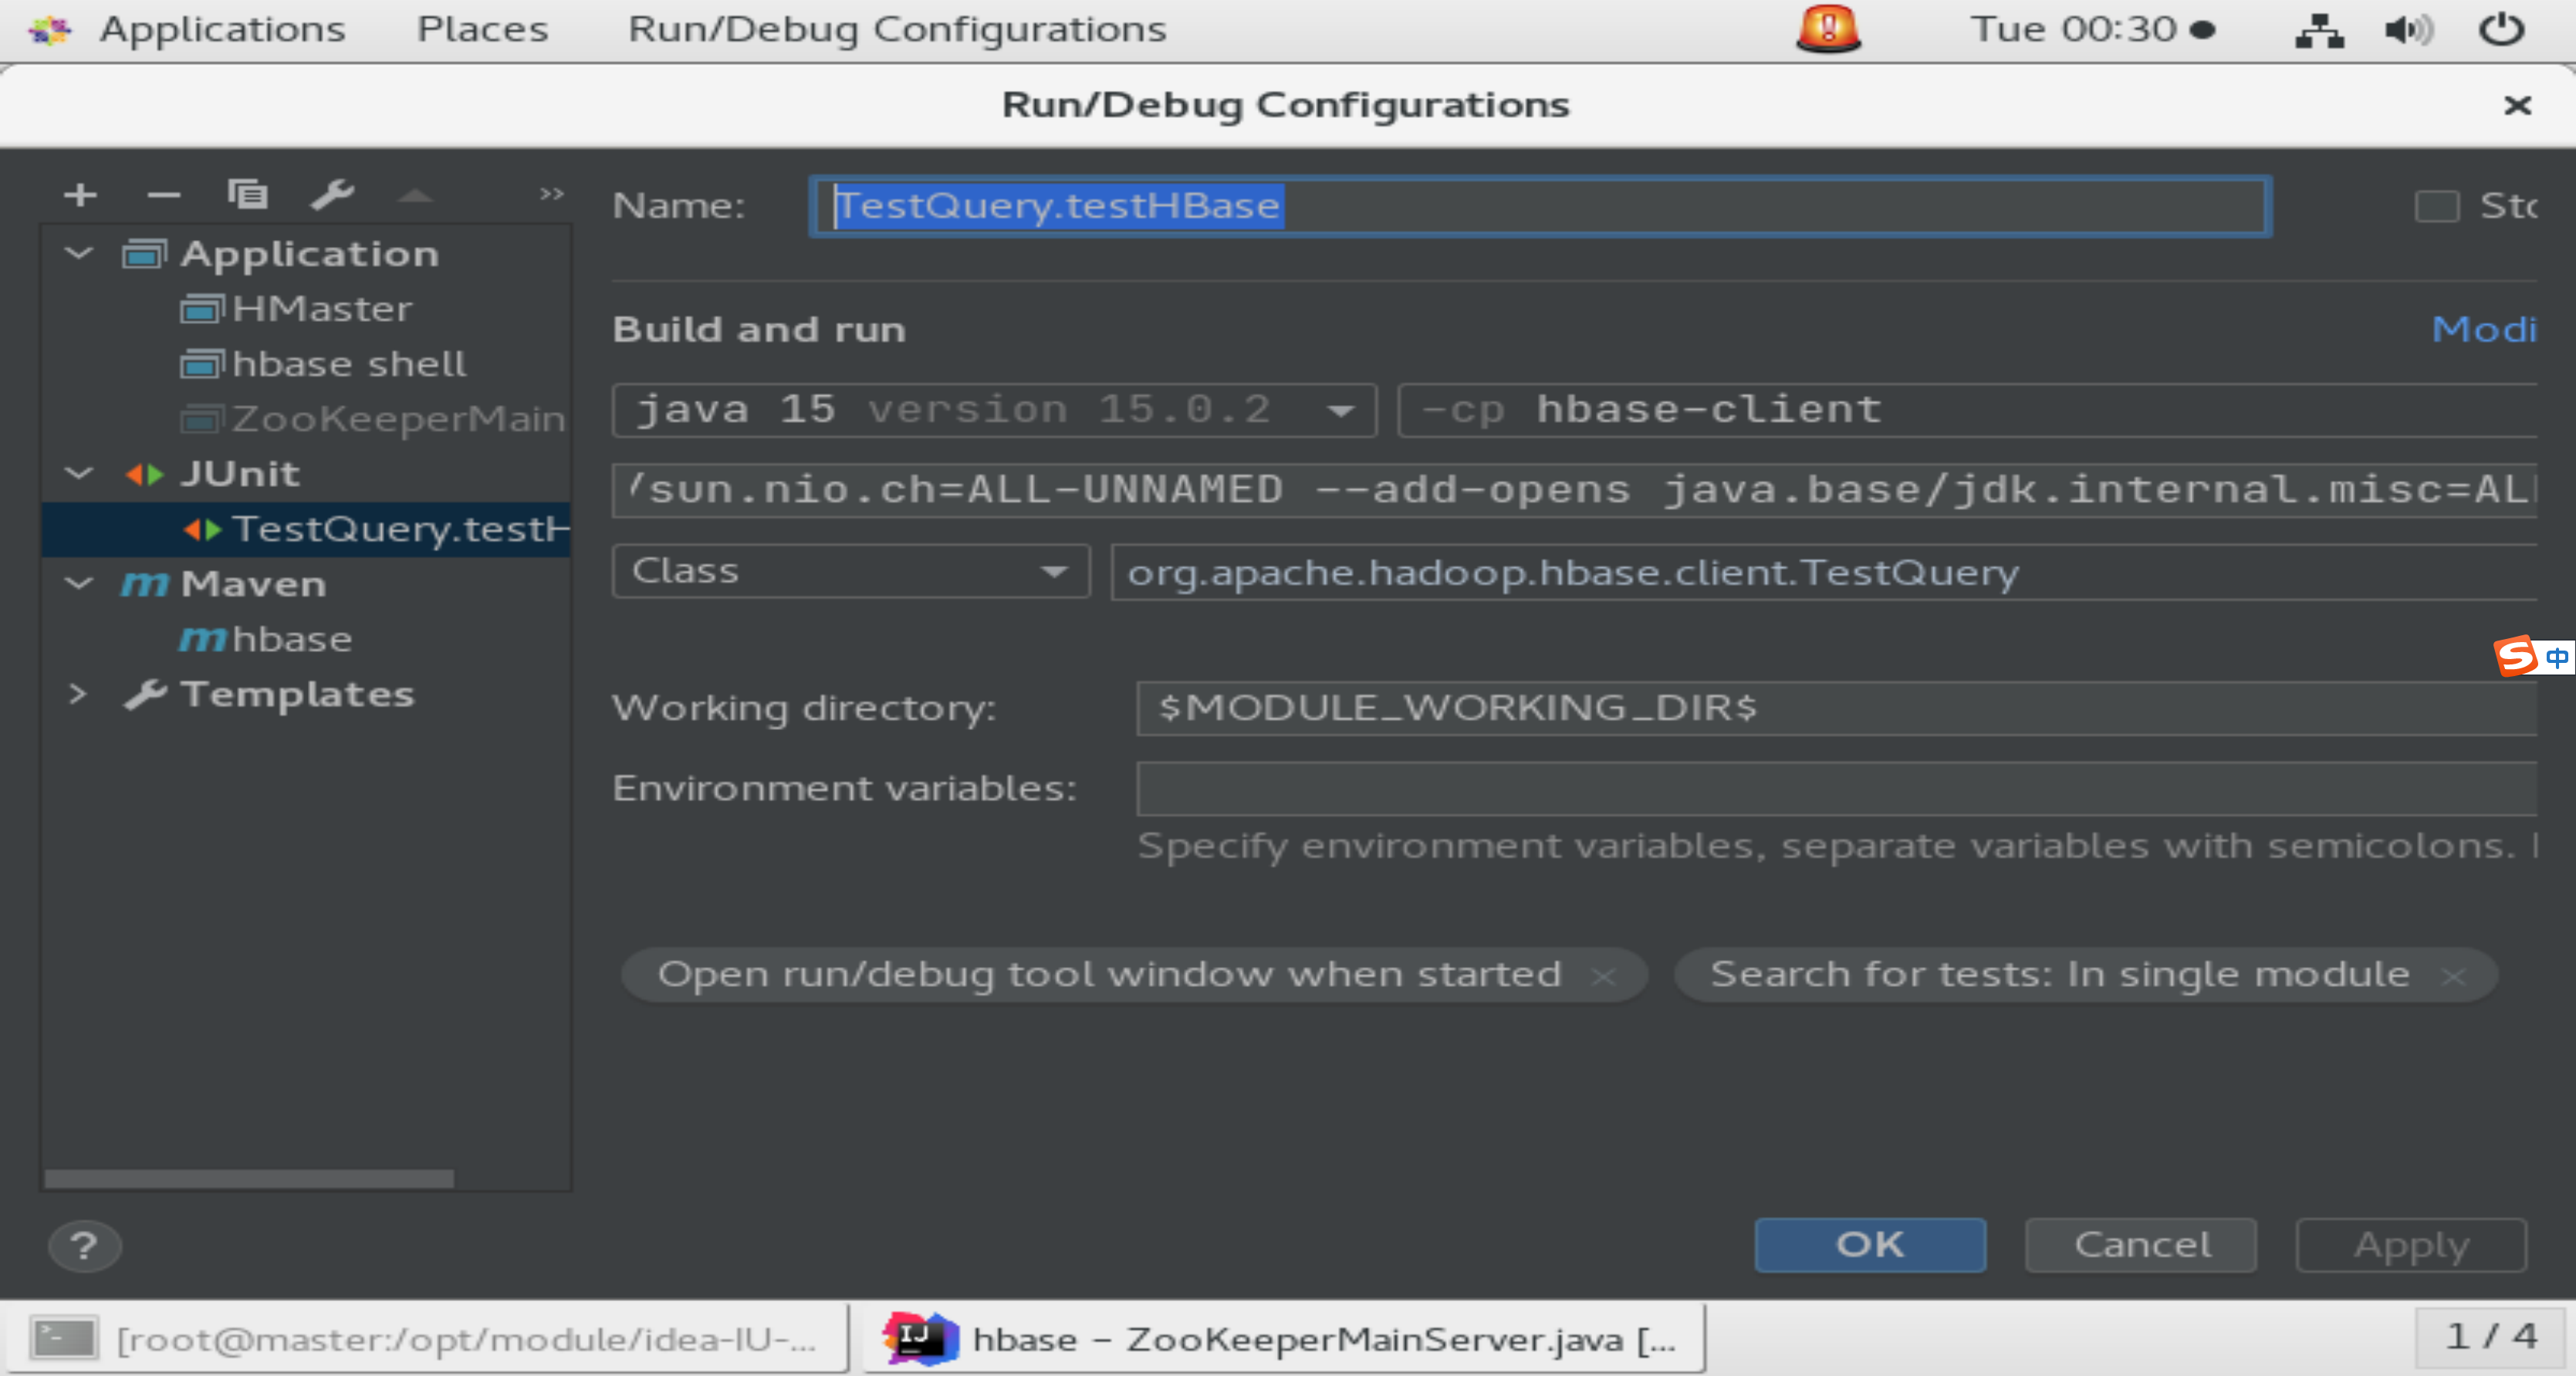This screenshot has width=2576, height=1376.
Task: Click the Modify options link
Action: [x=2484, y=329]
